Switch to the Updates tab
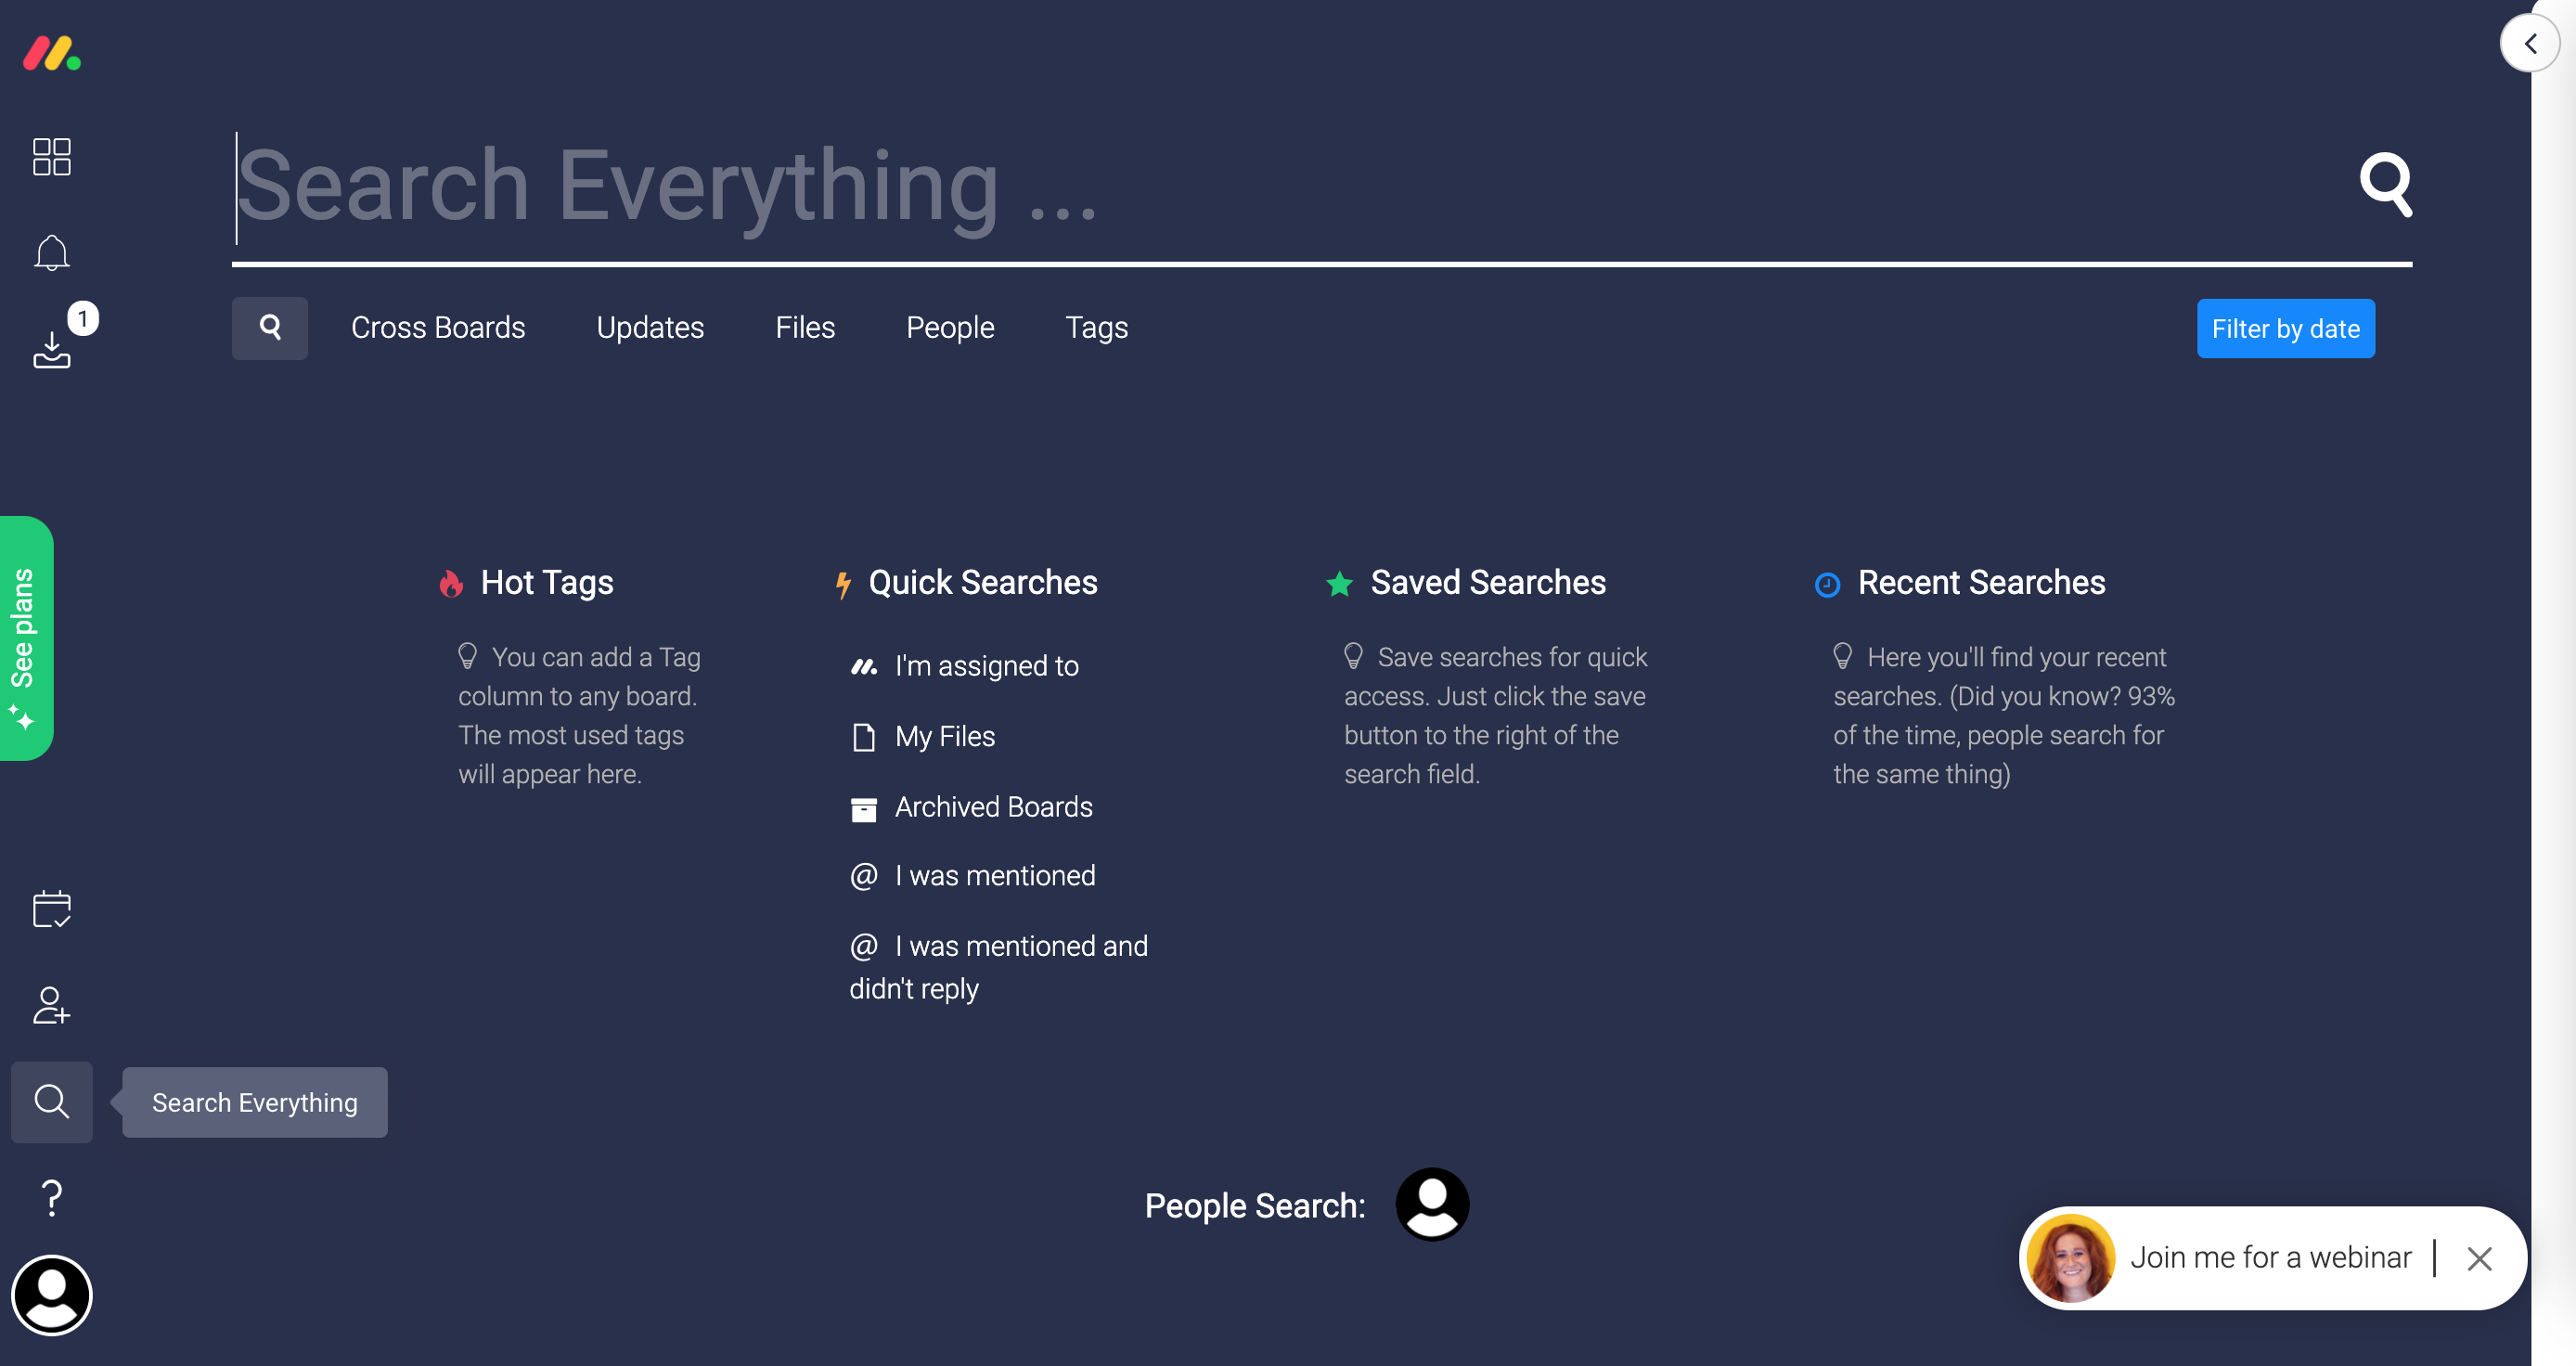This screenshot has width=2576, height=1366. (650, 328)
